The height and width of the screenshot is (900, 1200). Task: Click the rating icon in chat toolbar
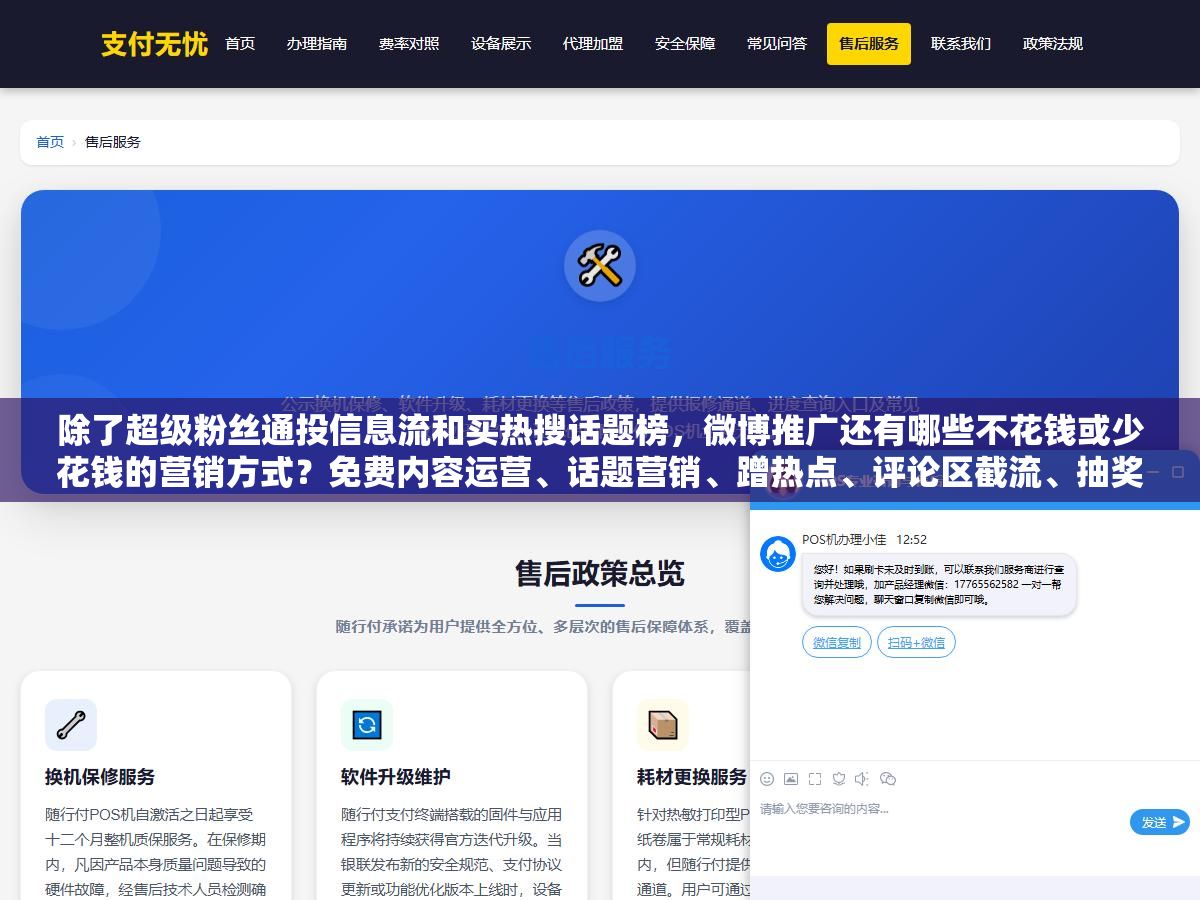pyautogui.click(x=839, y=778)
